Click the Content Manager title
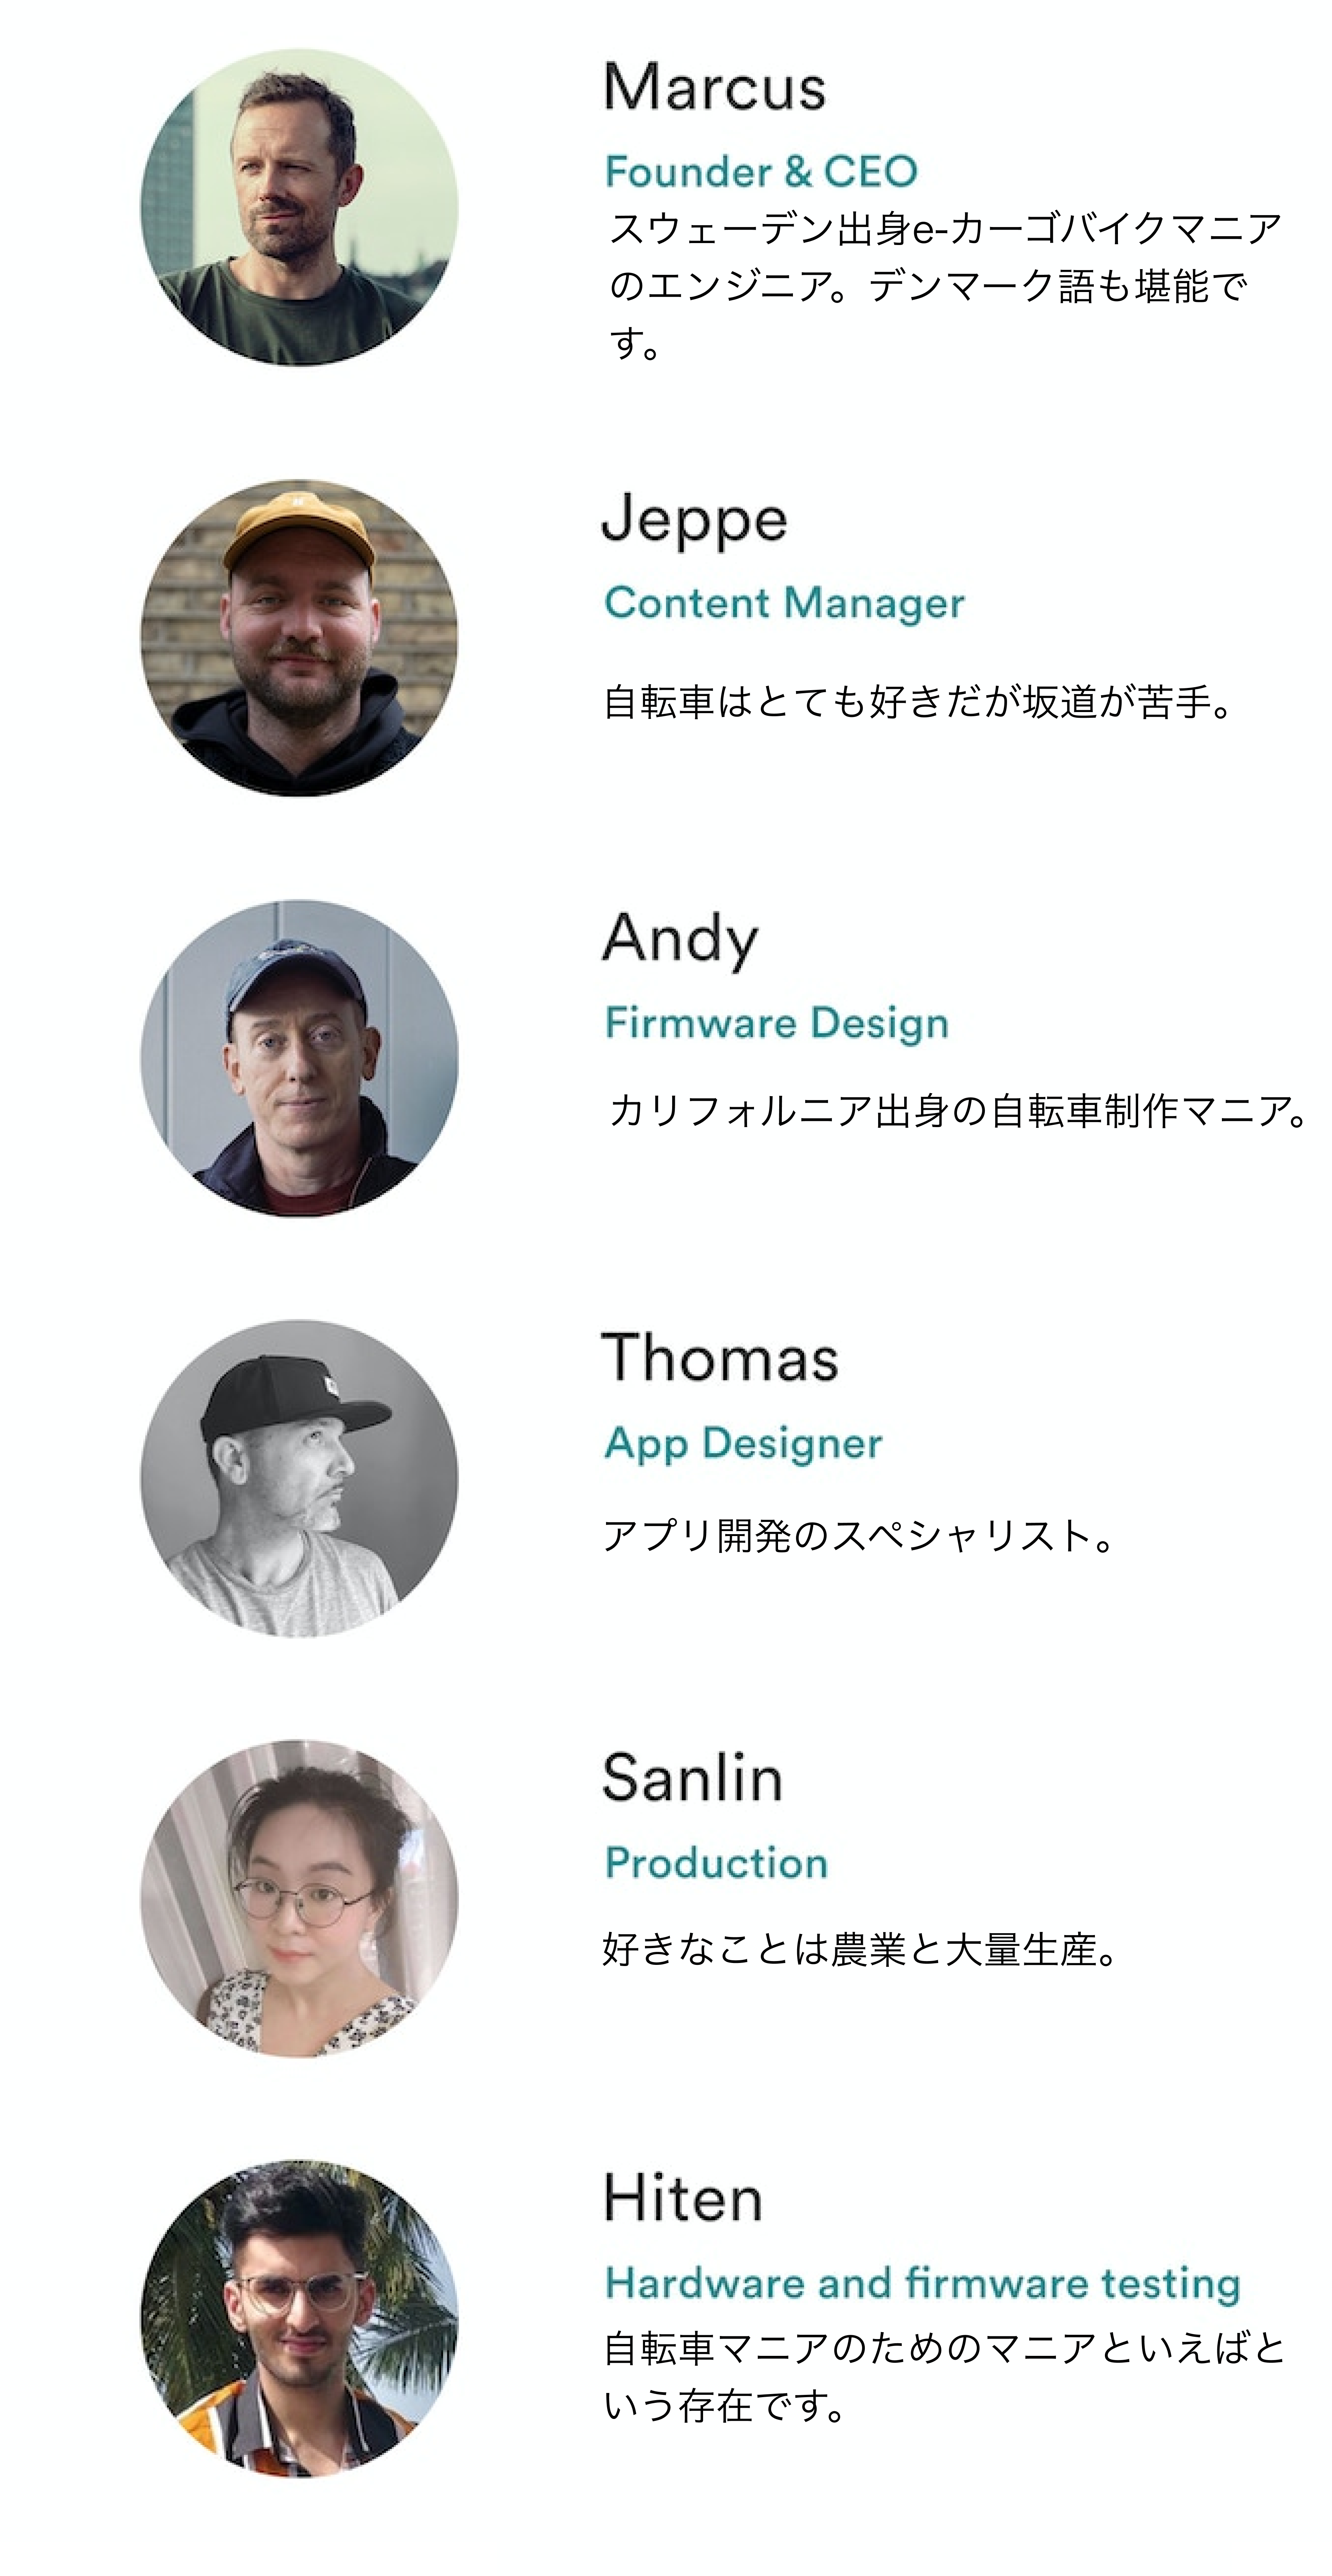 pyautogui.click(x=785, y=604)
